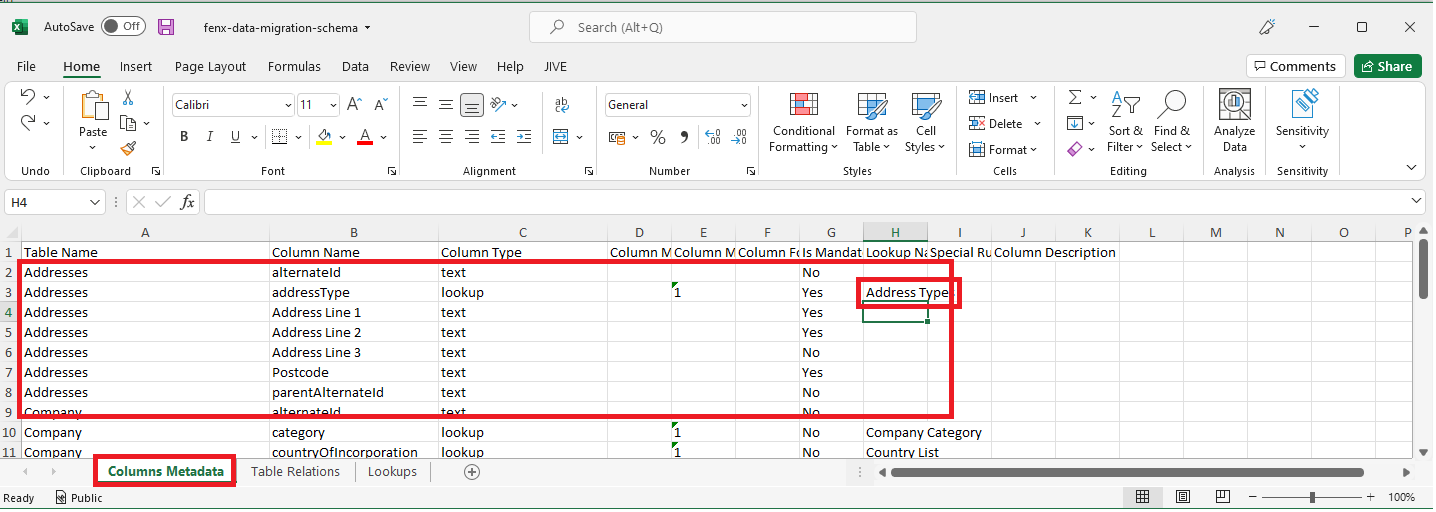
Task: Toggle bold formatting
Action: [x=184, y=137]
